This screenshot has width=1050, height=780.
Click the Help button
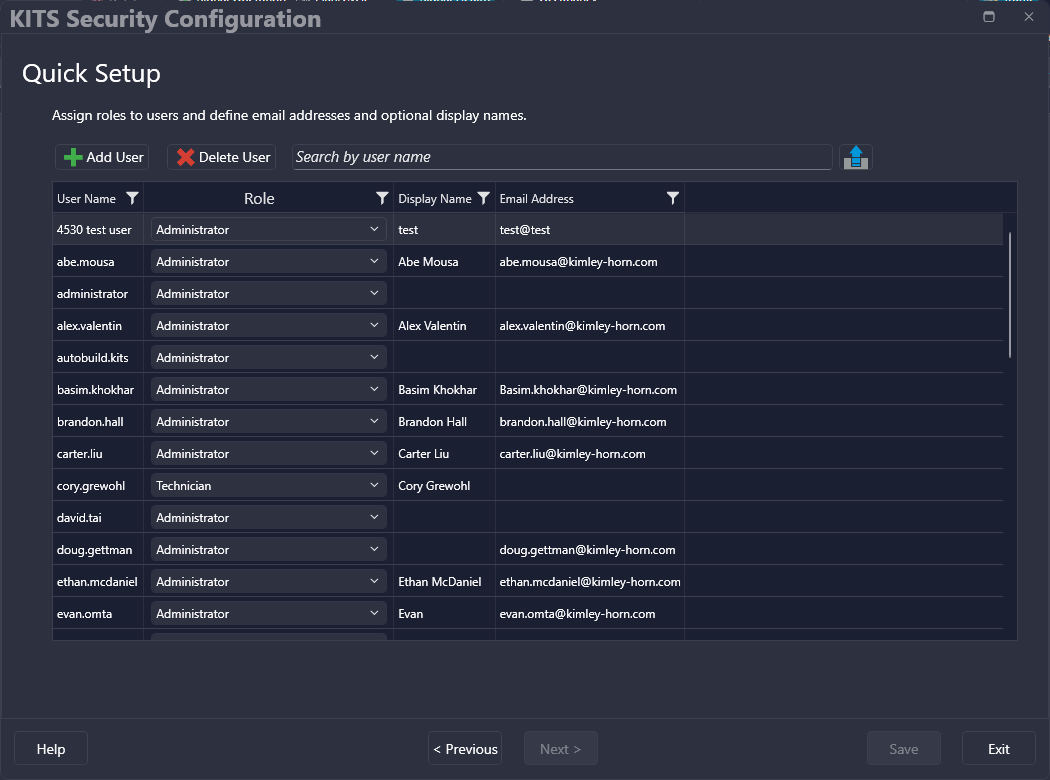(x=51, y=749)
